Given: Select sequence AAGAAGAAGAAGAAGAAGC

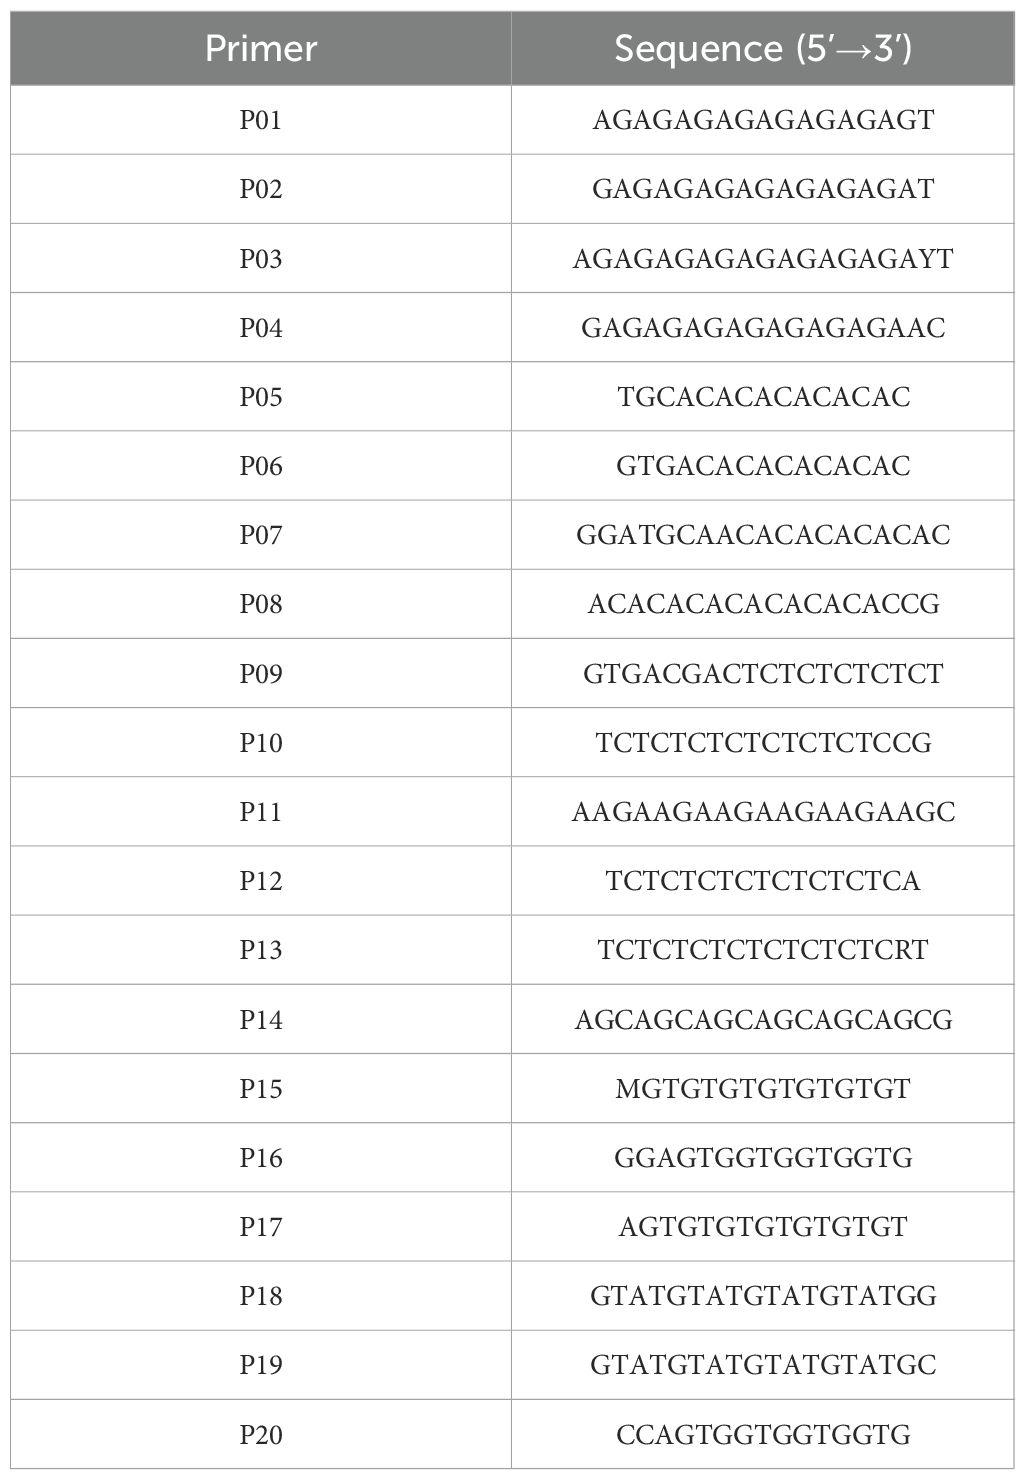Looking at the screenshot, I should point(763,812).
